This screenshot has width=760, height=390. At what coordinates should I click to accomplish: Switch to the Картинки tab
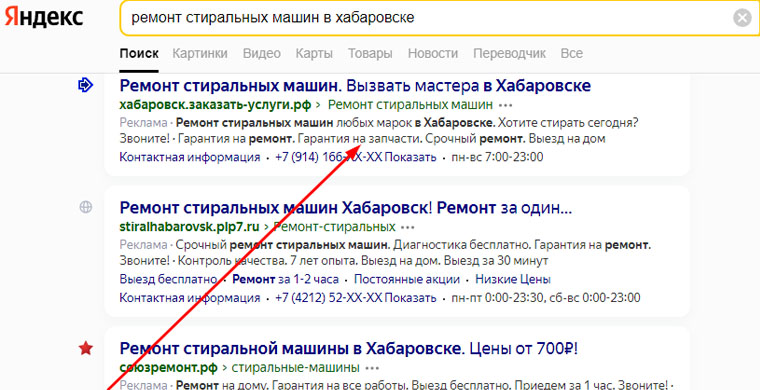(x=200, y=53)
